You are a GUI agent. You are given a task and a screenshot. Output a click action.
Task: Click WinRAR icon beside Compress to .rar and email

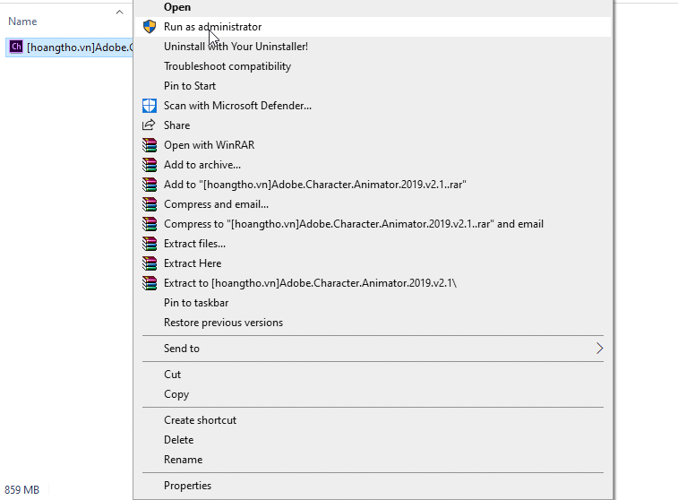coord(150,224)
